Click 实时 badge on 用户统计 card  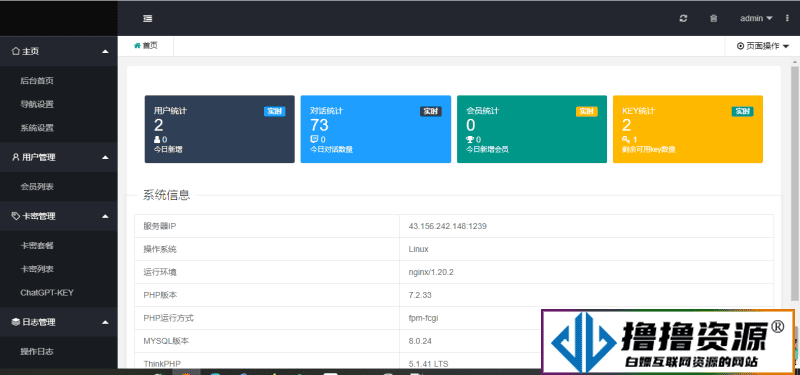[274, 111]
